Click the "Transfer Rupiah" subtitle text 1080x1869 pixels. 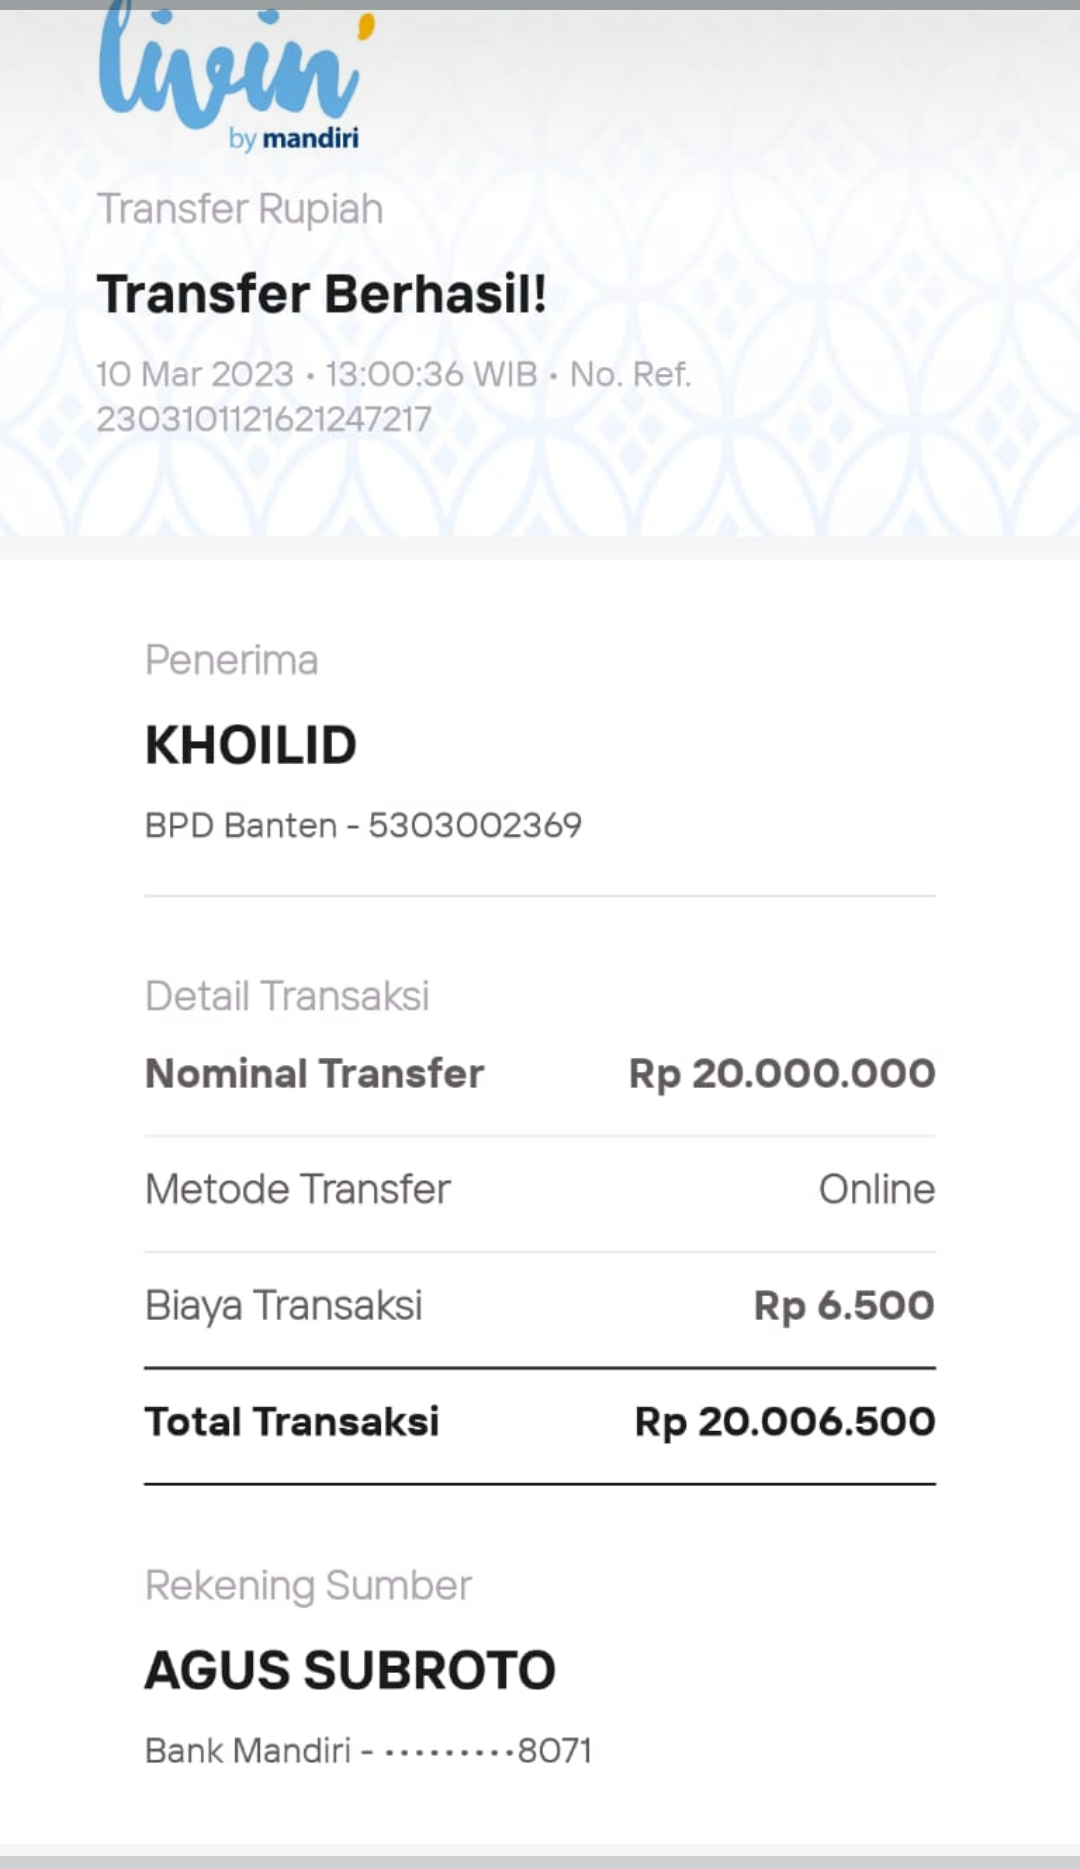click(240, 209)
